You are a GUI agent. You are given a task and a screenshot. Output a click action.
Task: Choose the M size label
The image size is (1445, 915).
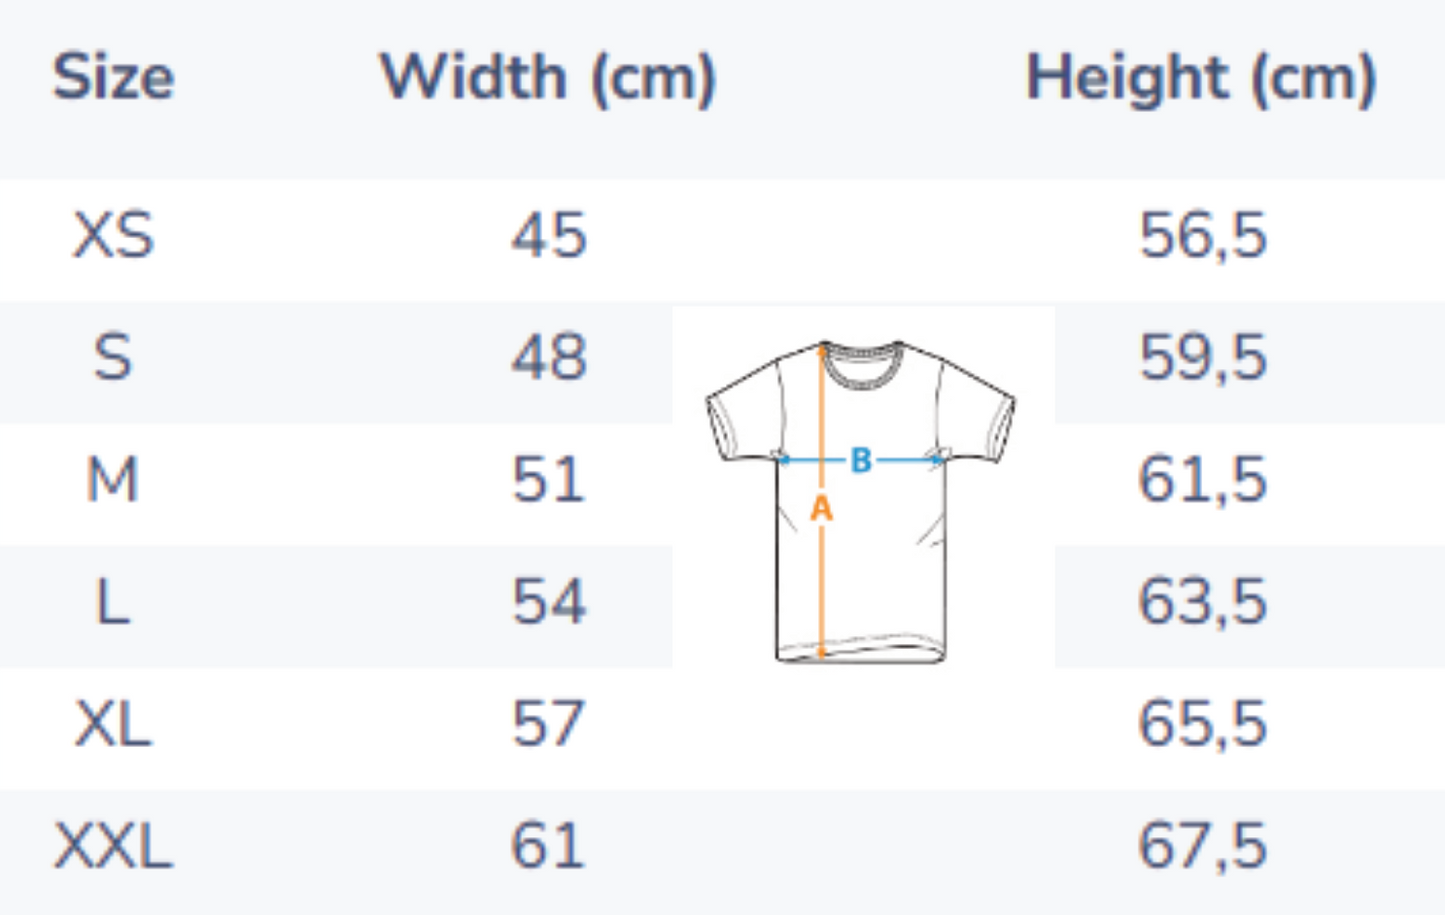tap(113, 480)
